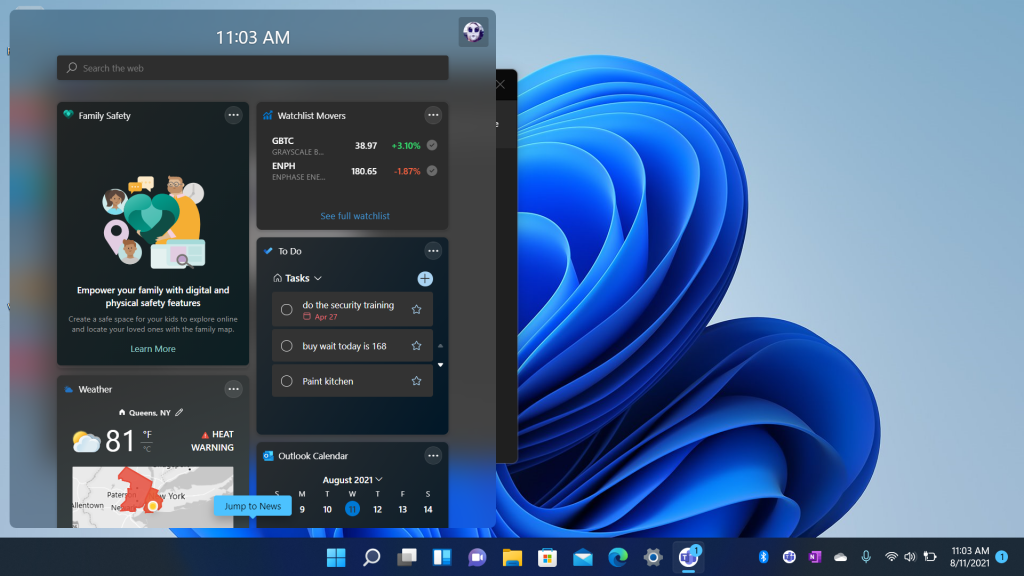Open Watchlist Movers more options menu

[433, 115]
